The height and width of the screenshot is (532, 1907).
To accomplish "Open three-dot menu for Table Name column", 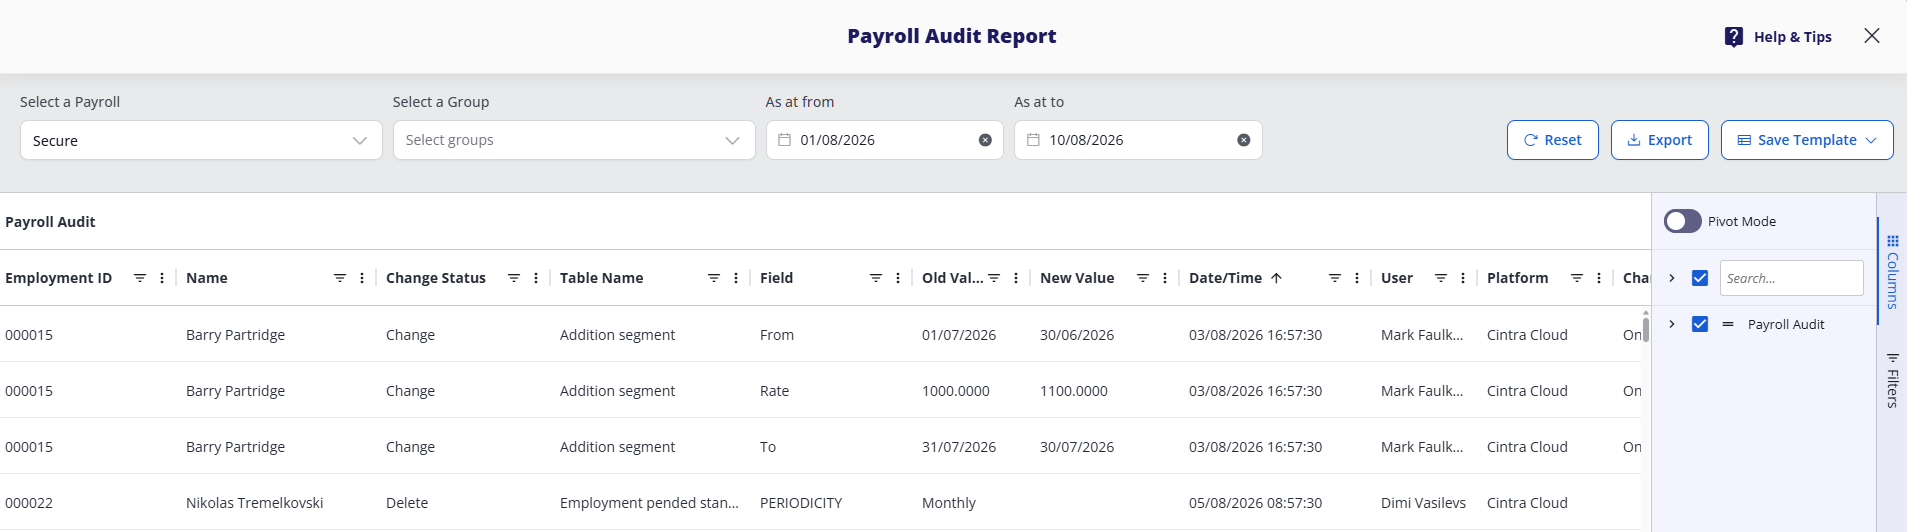I will click(x=736, y=278).
